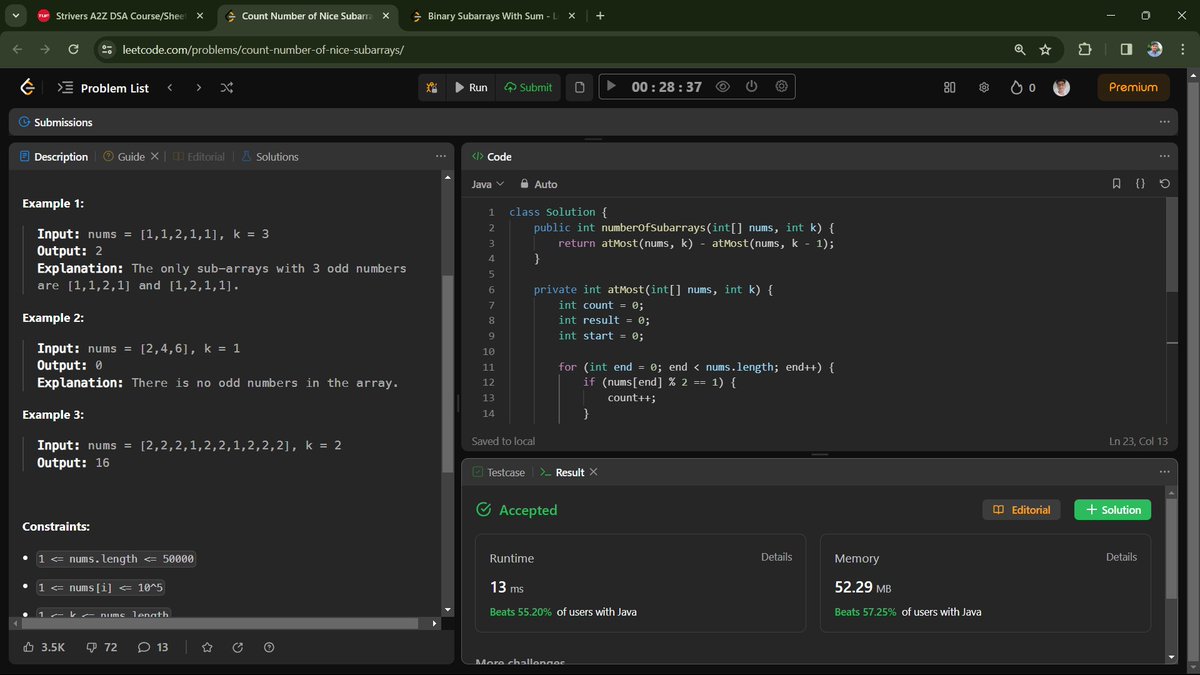Click the green Submit button

(x=528, y=87)
